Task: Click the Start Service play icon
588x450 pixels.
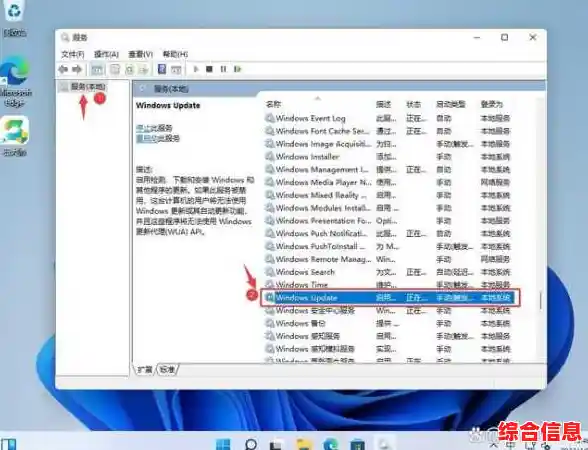Action: [196, 69]
